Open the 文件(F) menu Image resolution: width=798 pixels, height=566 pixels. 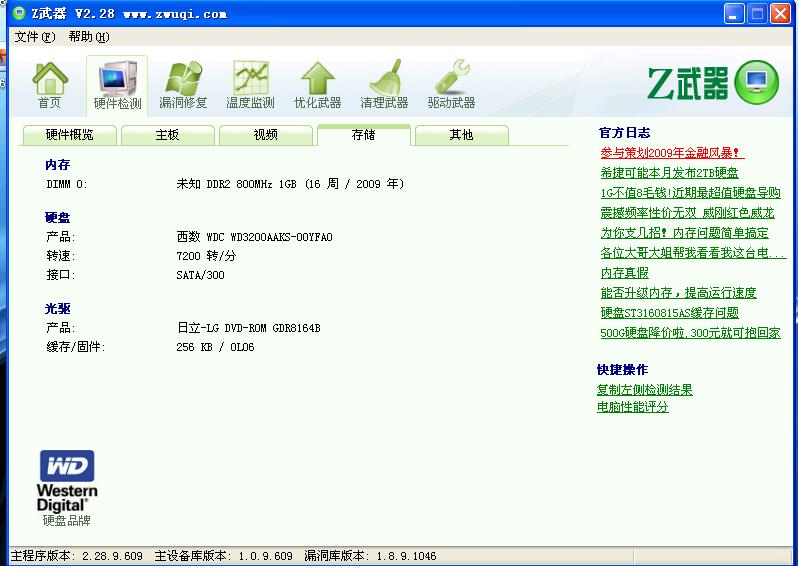point(35,37)
